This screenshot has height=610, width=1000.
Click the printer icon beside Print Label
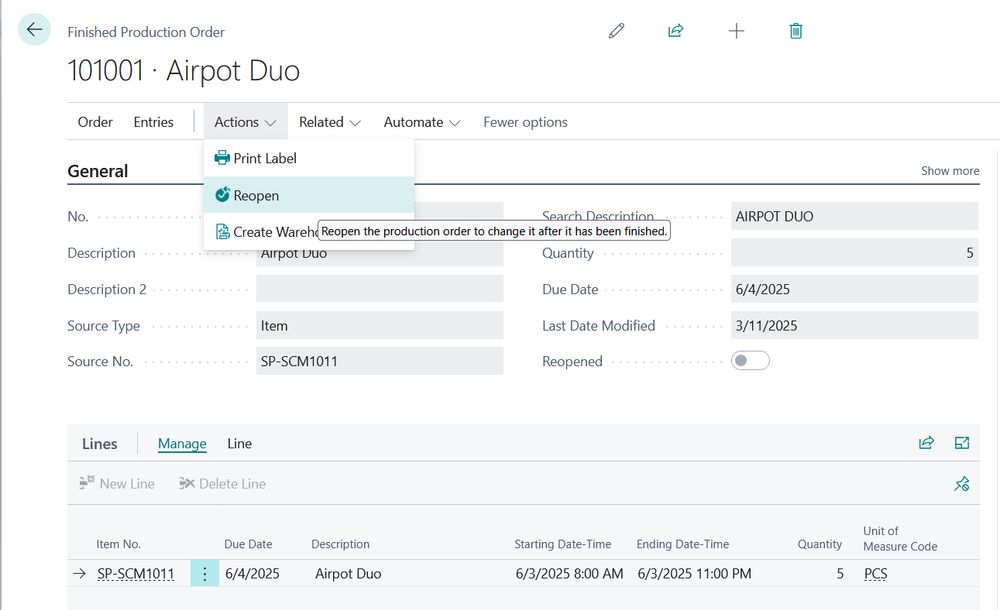pyautogui.click(x=222, y=158)
